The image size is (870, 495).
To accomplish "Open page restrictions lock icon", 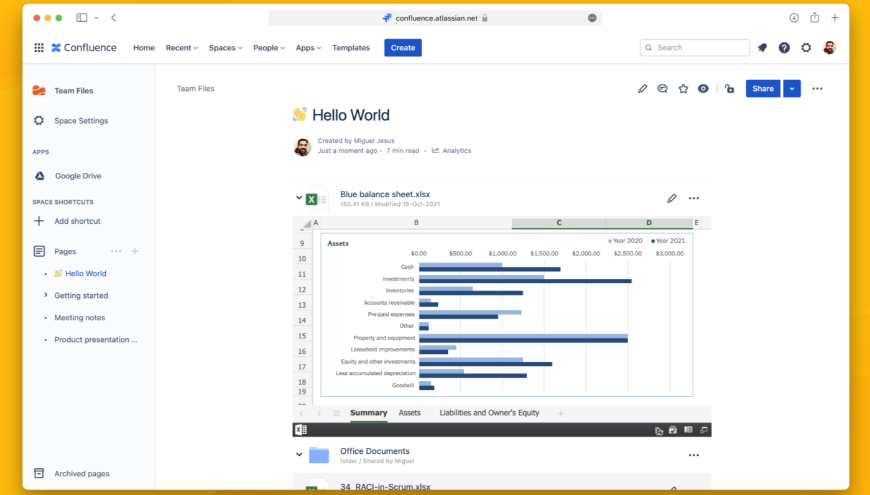I will click(x=729, y=89).
